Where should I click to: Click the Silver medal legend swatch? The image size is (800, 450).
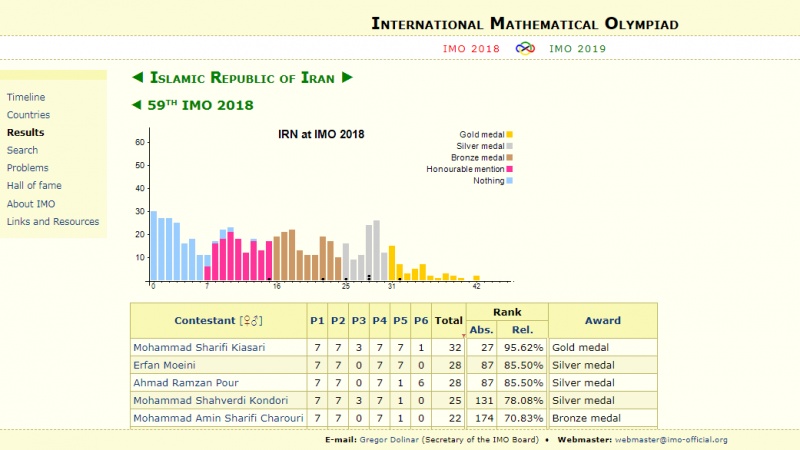click(509, 146)
